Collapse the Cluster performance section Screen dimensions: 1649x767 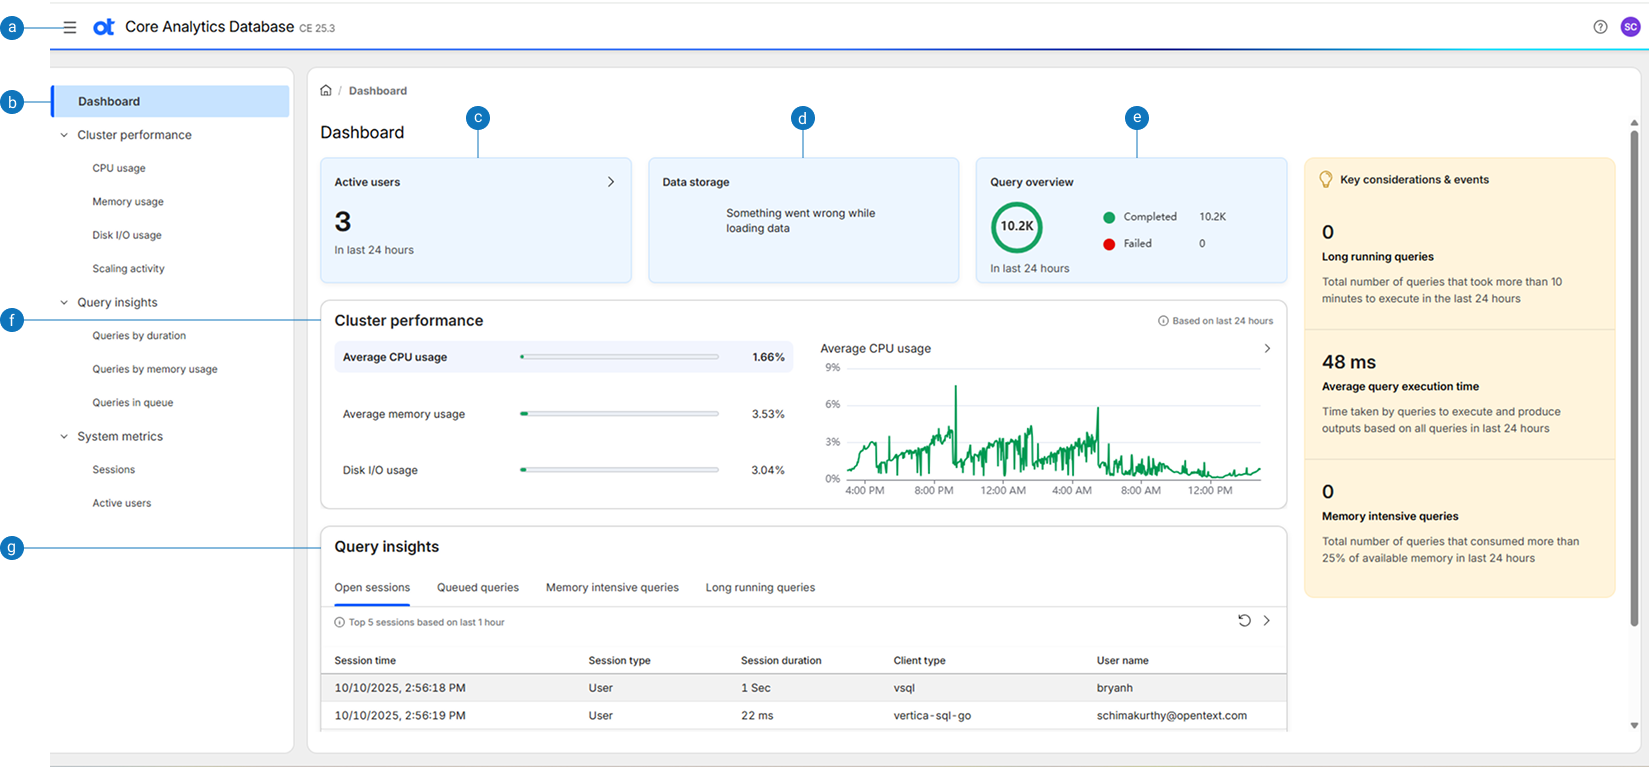point(65,135)
